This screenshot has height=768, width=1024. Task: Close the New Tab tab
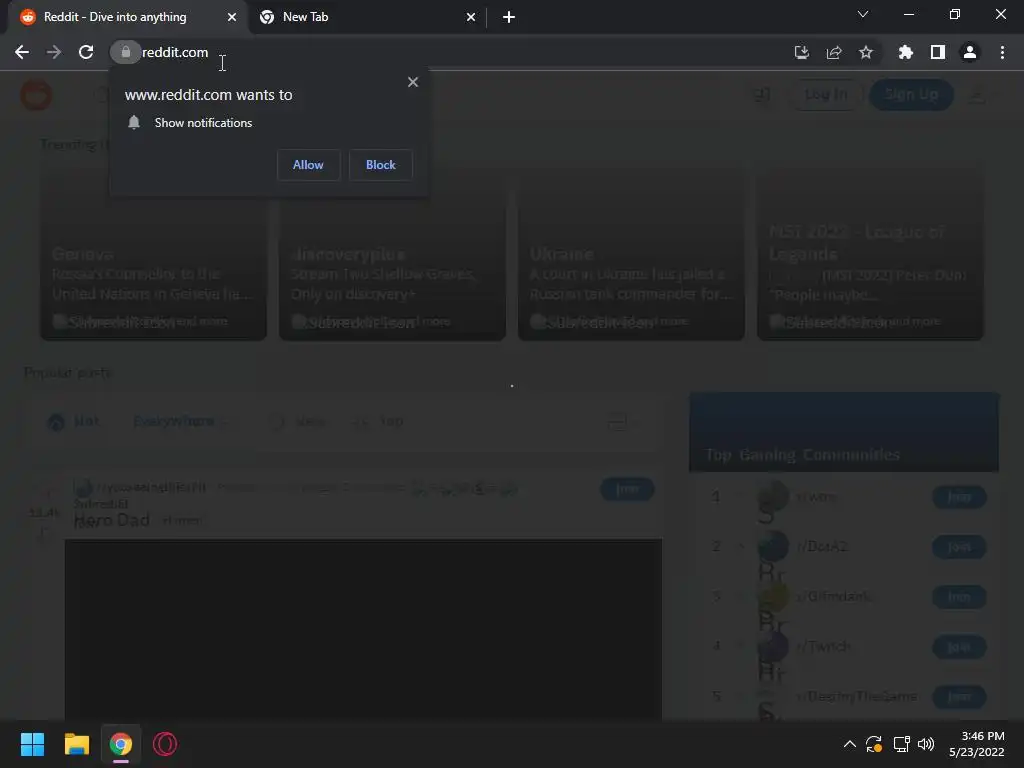pos(471,17)
